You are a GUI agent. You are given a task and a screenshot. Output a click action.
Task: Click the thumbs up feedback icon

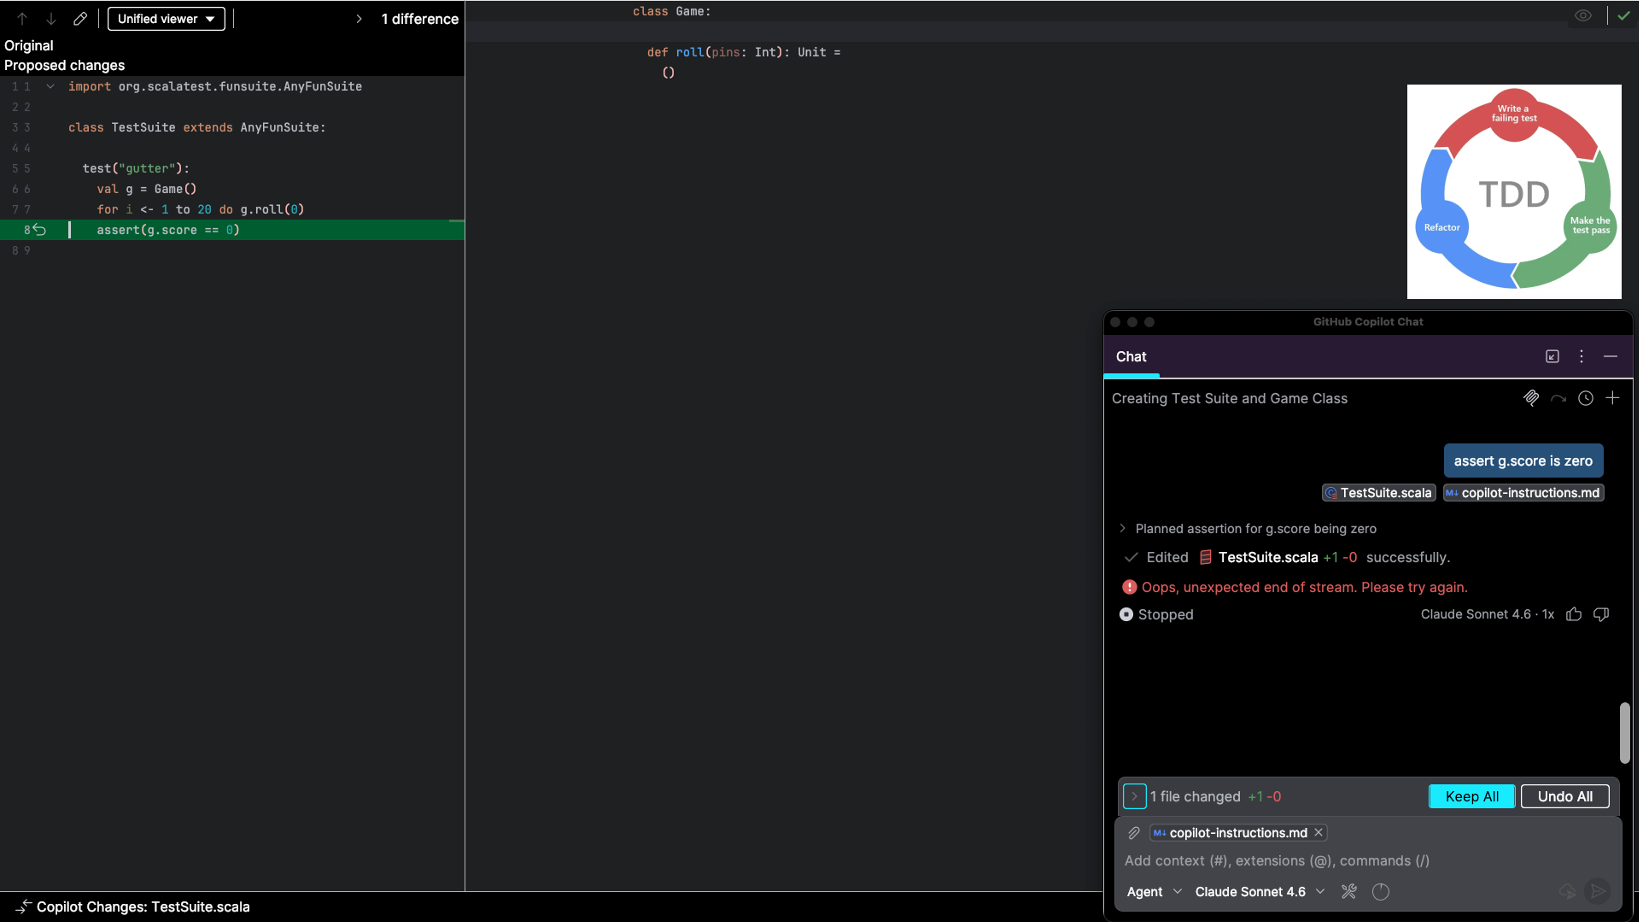[1573, 615]
